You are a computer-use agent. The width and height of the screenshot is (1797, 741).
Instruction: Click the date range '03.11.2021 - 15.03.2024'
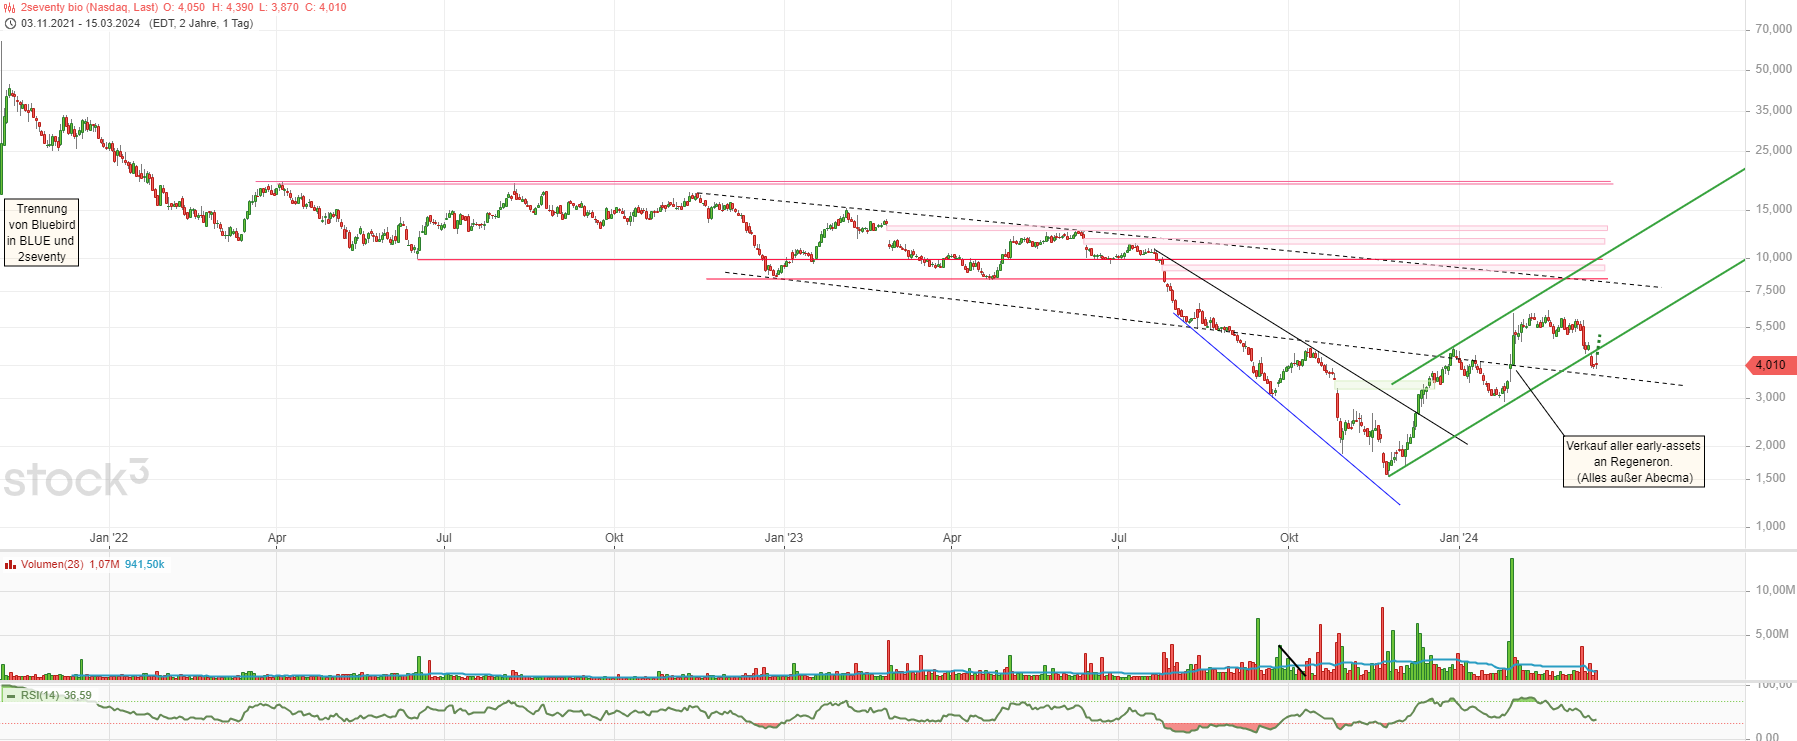81,23
